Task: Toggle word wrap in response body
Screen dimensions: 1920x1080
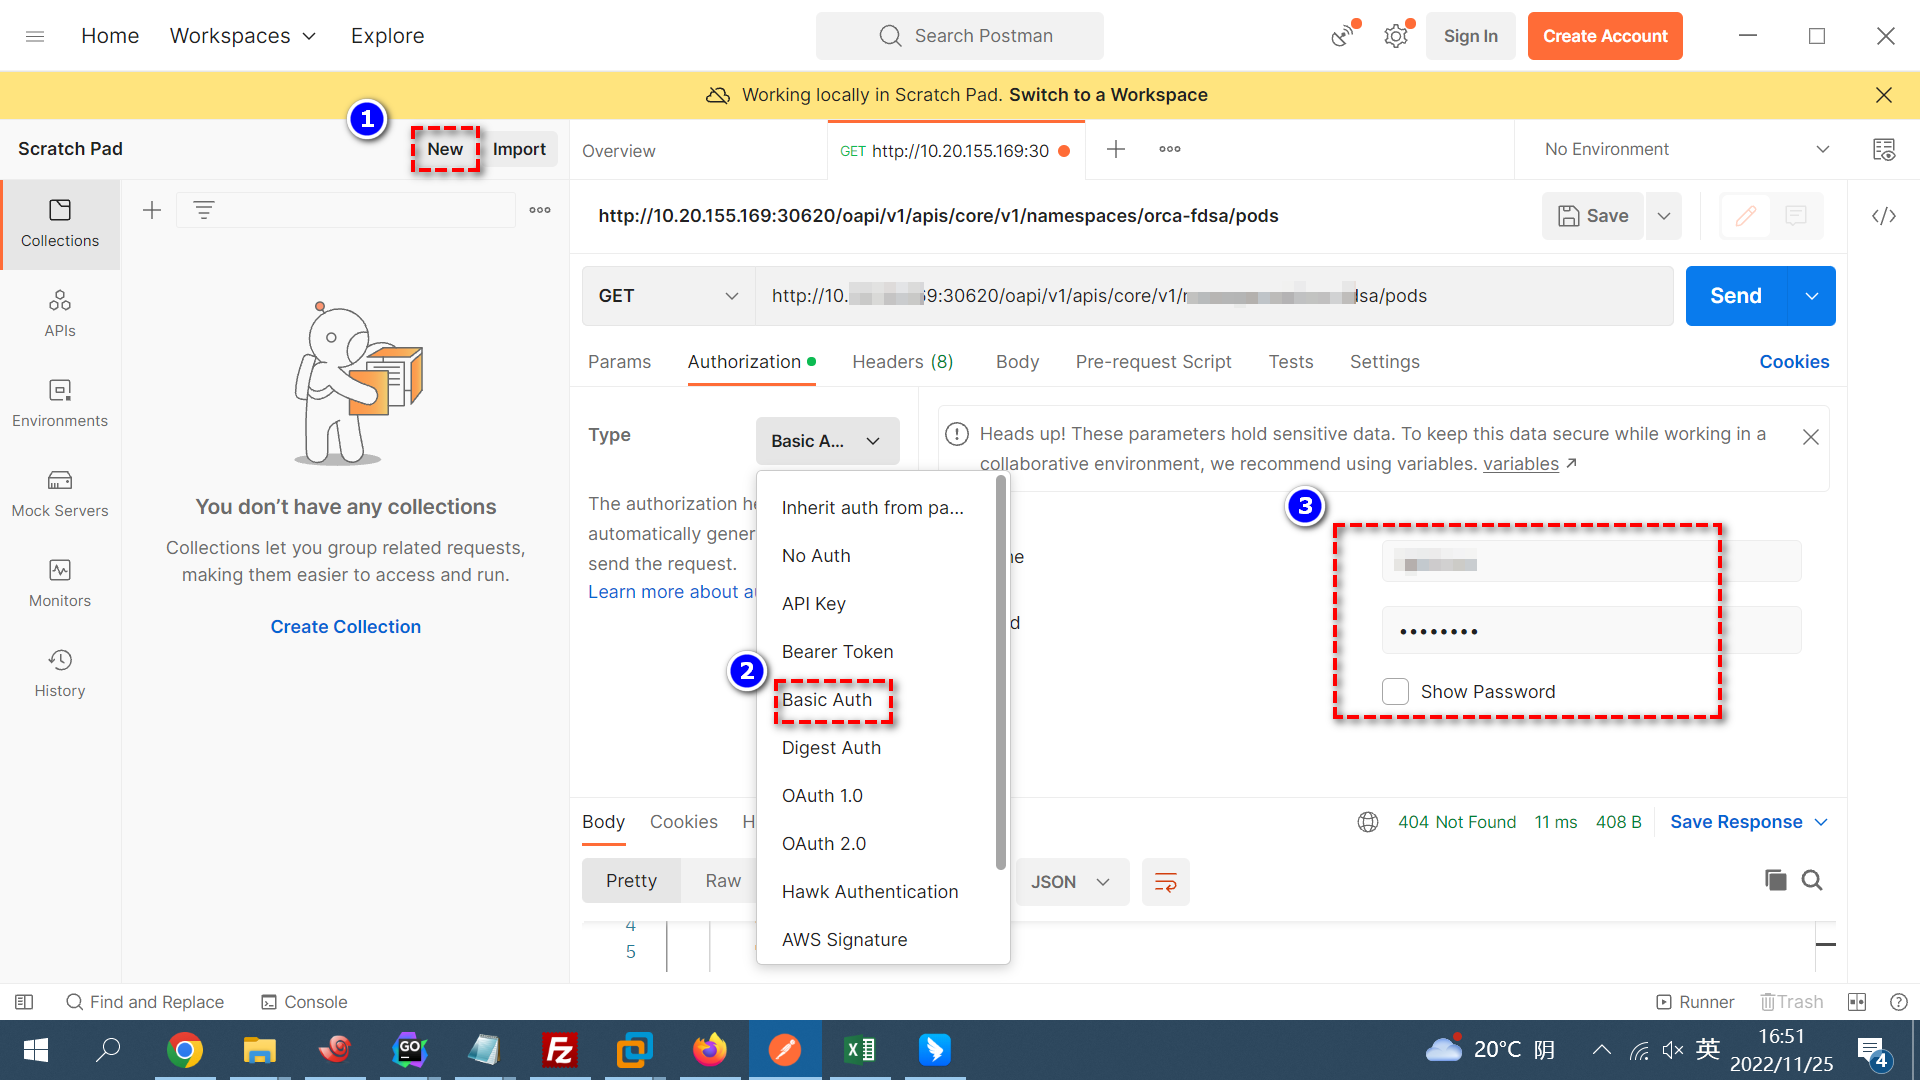Action: [1165, 882]
